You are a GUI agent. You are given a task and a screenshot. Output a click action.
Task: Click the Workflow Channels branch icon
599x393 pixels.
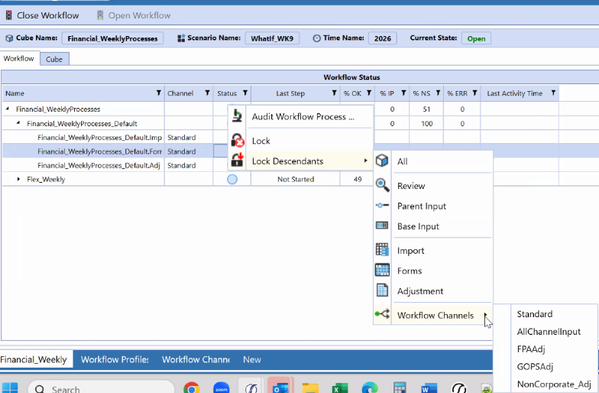tap(382, 314)
